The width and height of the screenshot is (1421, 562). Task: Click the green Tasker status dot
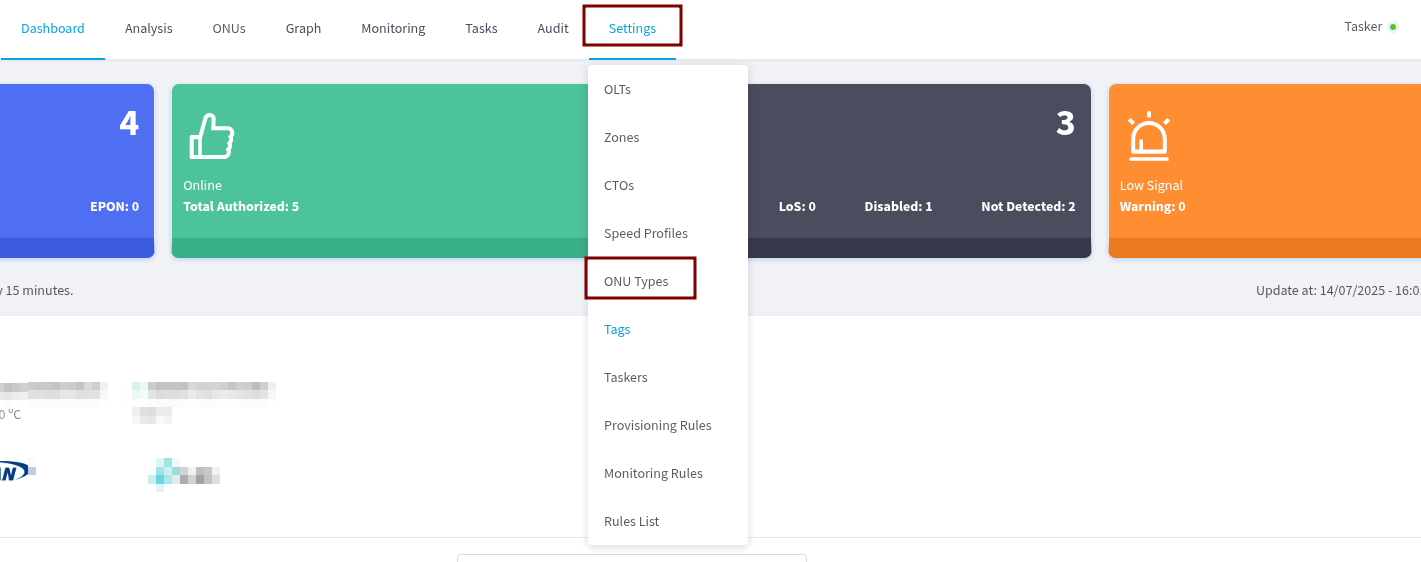point(1393,27)
